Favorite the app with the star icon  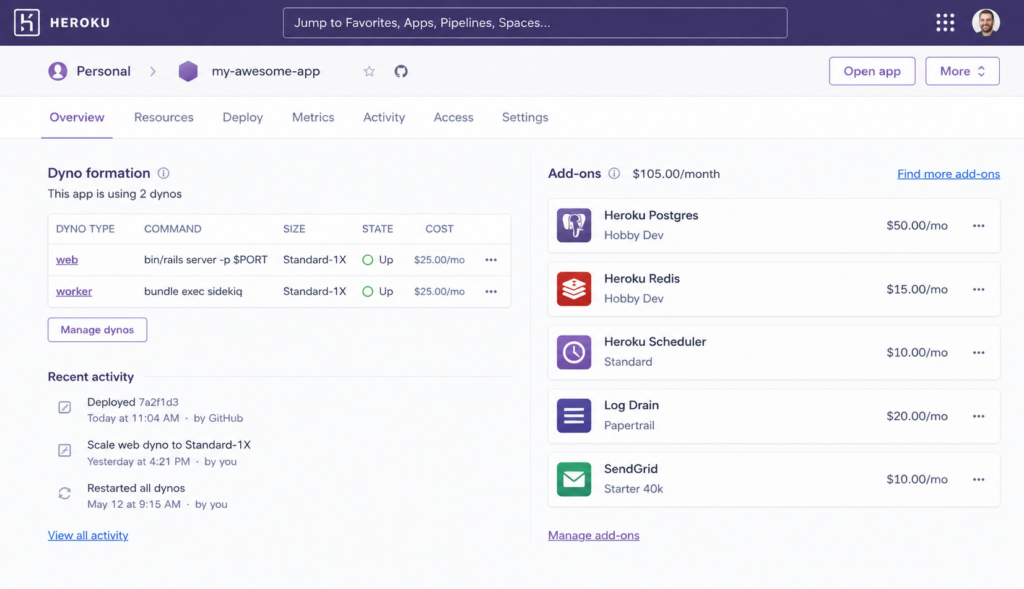coord(369,71)
